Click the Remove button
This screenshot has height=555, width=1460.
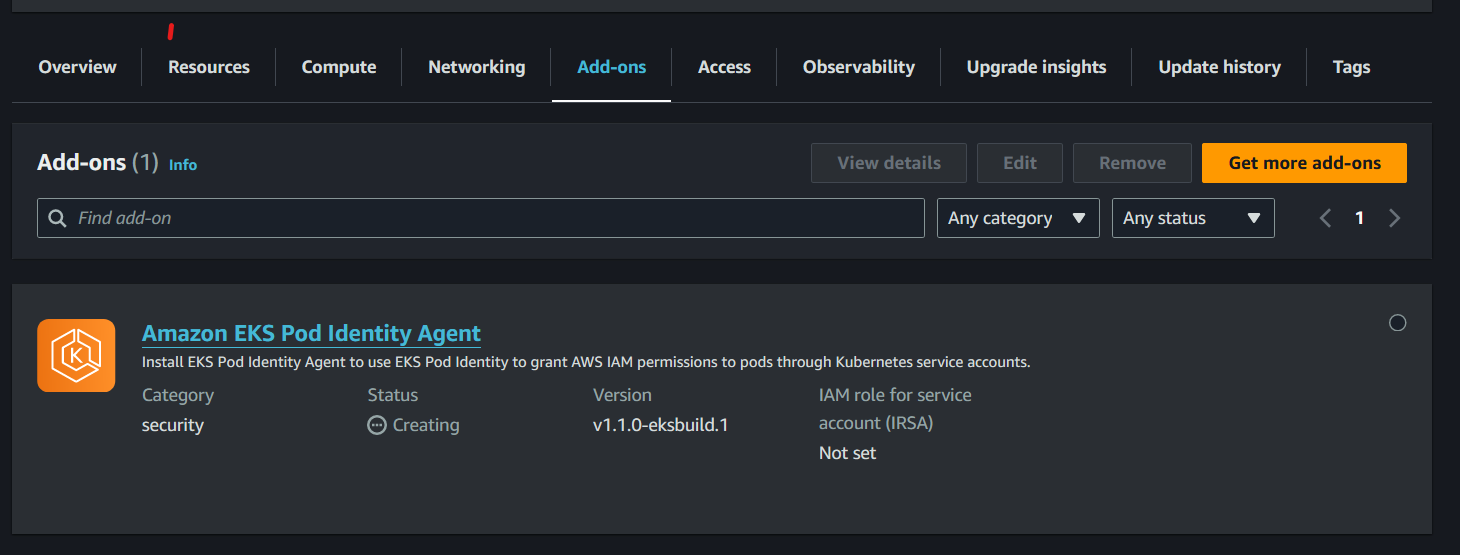click(x=1132, y=163)
